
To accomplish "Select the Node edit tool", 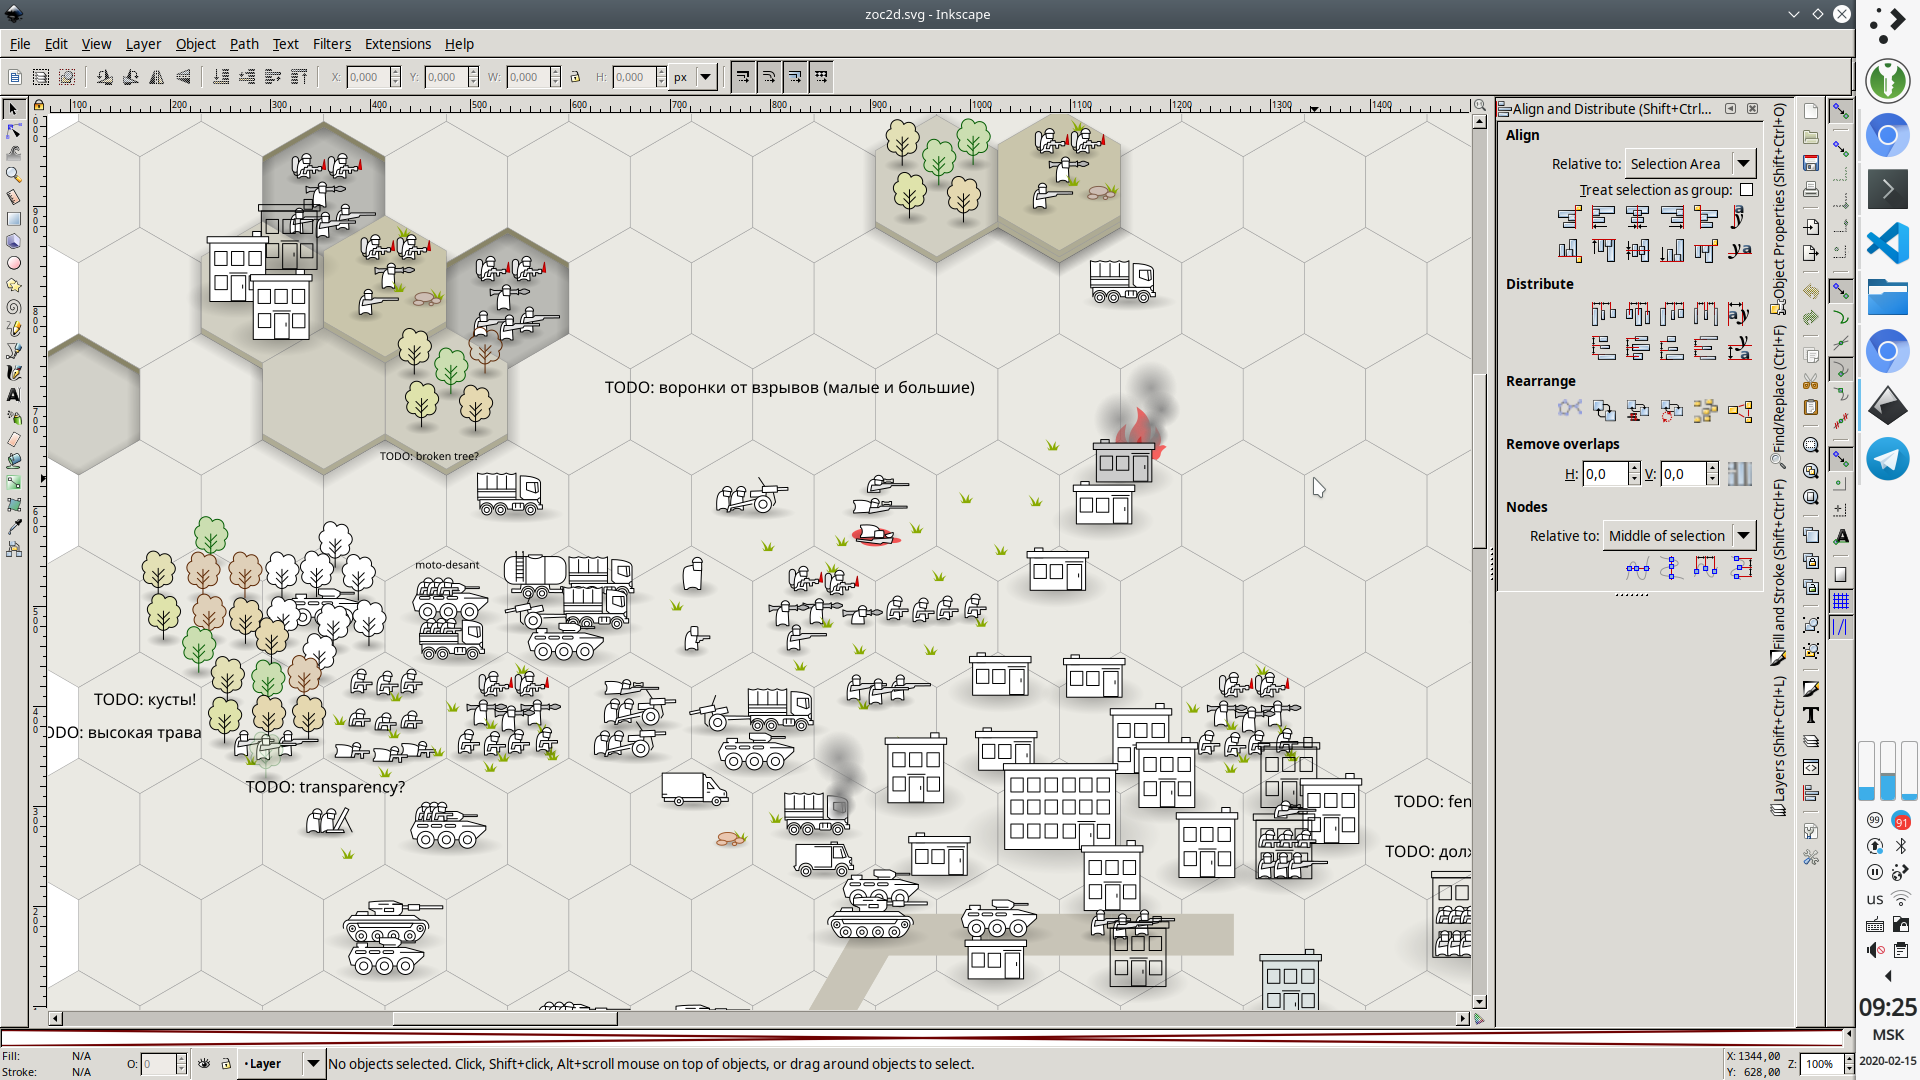I will (x=14, y=131).
